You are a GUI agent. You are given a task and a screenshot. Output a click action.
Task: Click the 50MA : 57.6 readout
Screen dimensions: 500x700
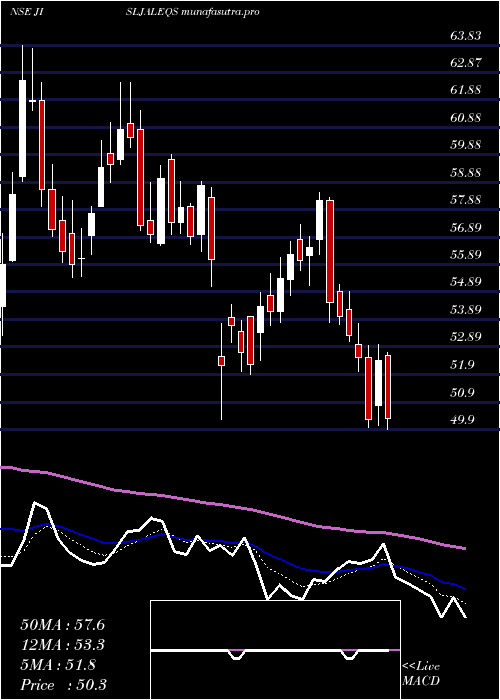click(x=63, y=625)
